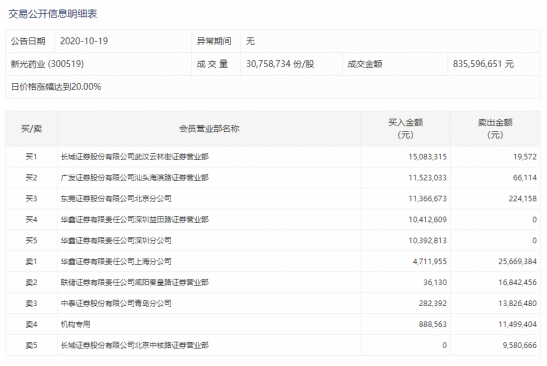547x366 pixels.
Task: Click buy amount 10,412,609
Action: tap(427, 220)
